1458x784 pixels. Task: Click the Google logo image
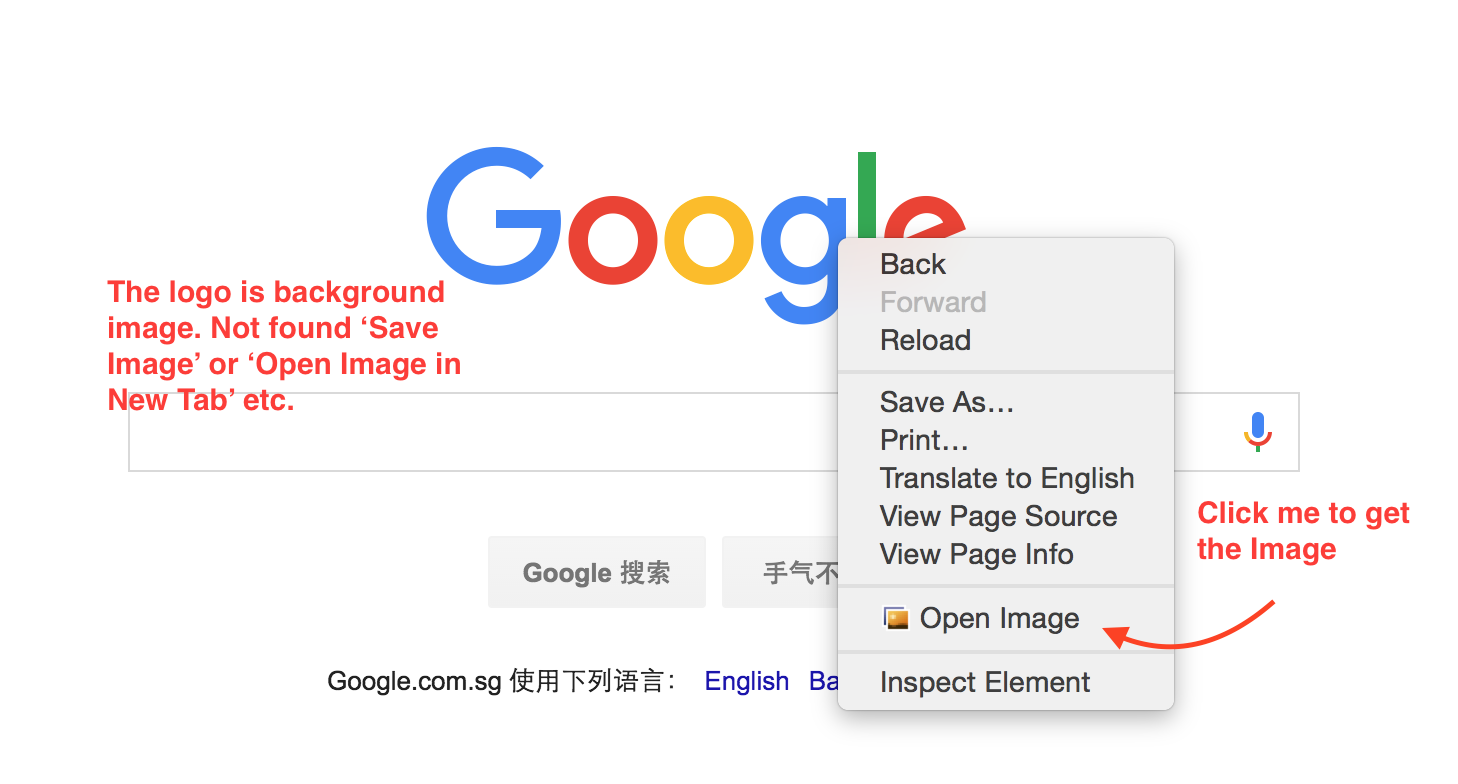tap(697, 238)
